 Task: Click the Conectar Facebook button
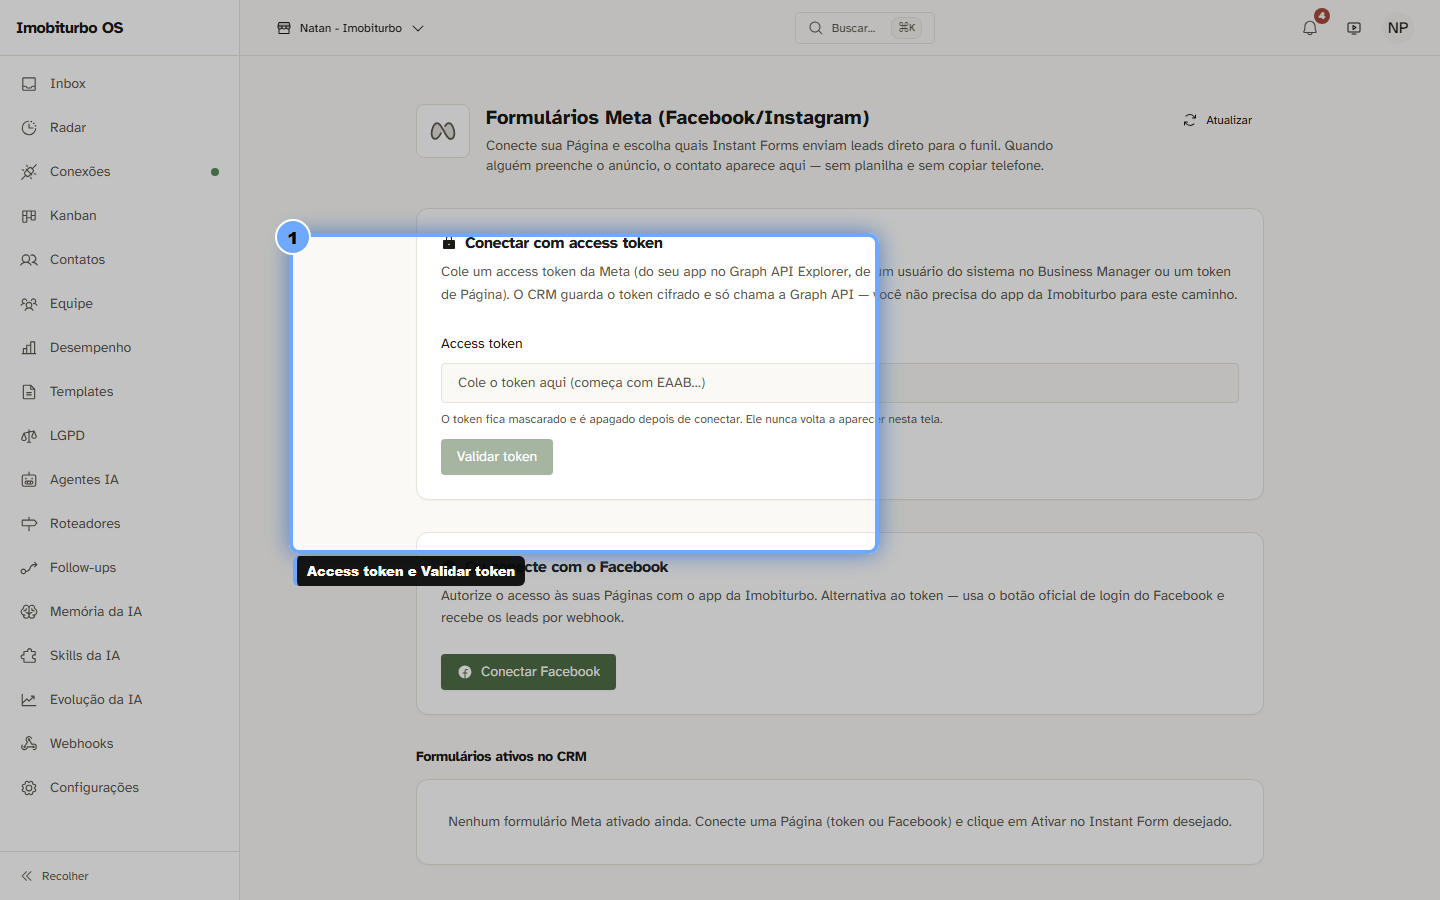coord(528,672)
